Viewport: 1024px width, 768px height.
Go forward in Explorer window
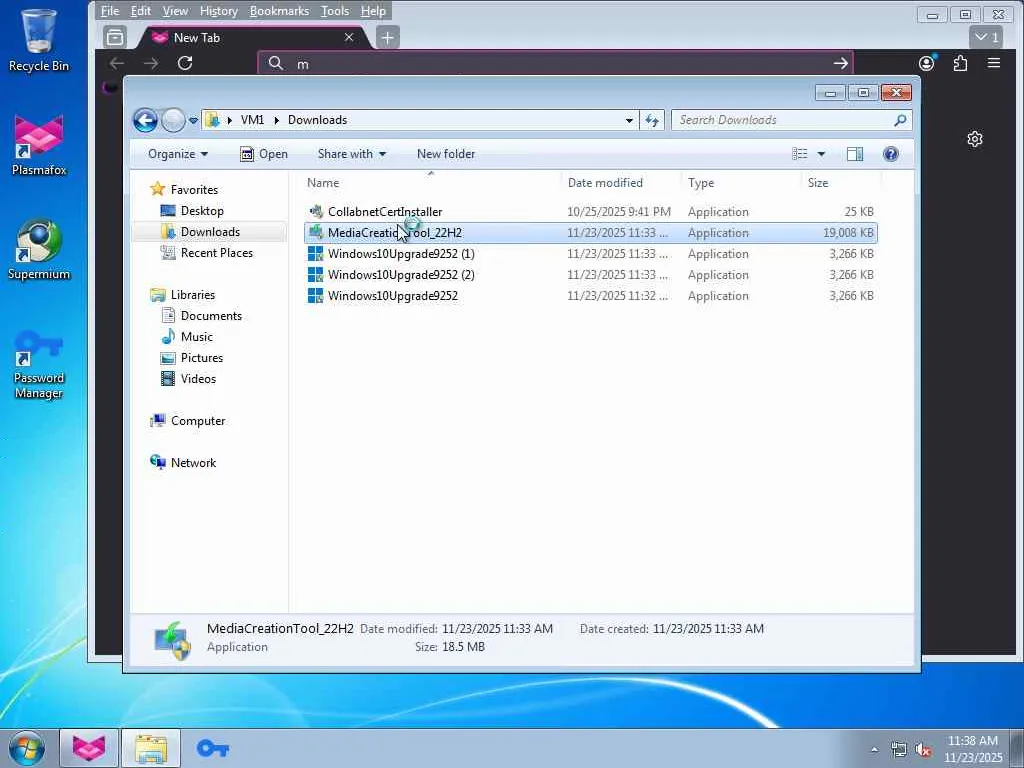(173, 120)
